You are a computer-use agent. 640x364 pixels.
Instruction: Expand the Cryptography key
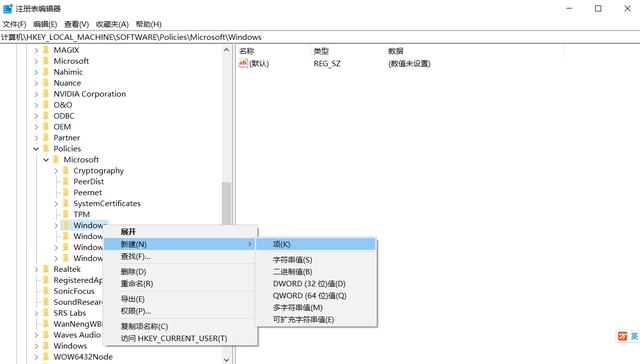point(56,171)
